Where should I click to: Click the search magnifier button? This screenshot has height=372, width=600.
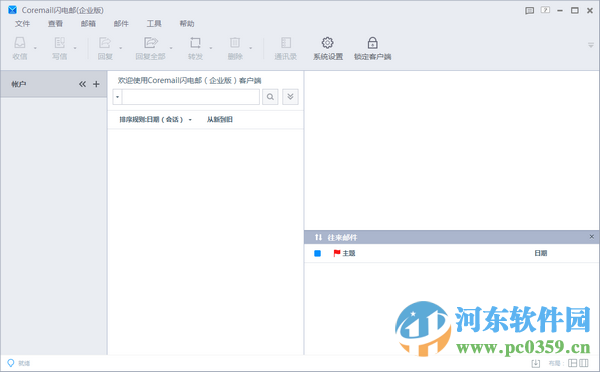tap(270, 97)
